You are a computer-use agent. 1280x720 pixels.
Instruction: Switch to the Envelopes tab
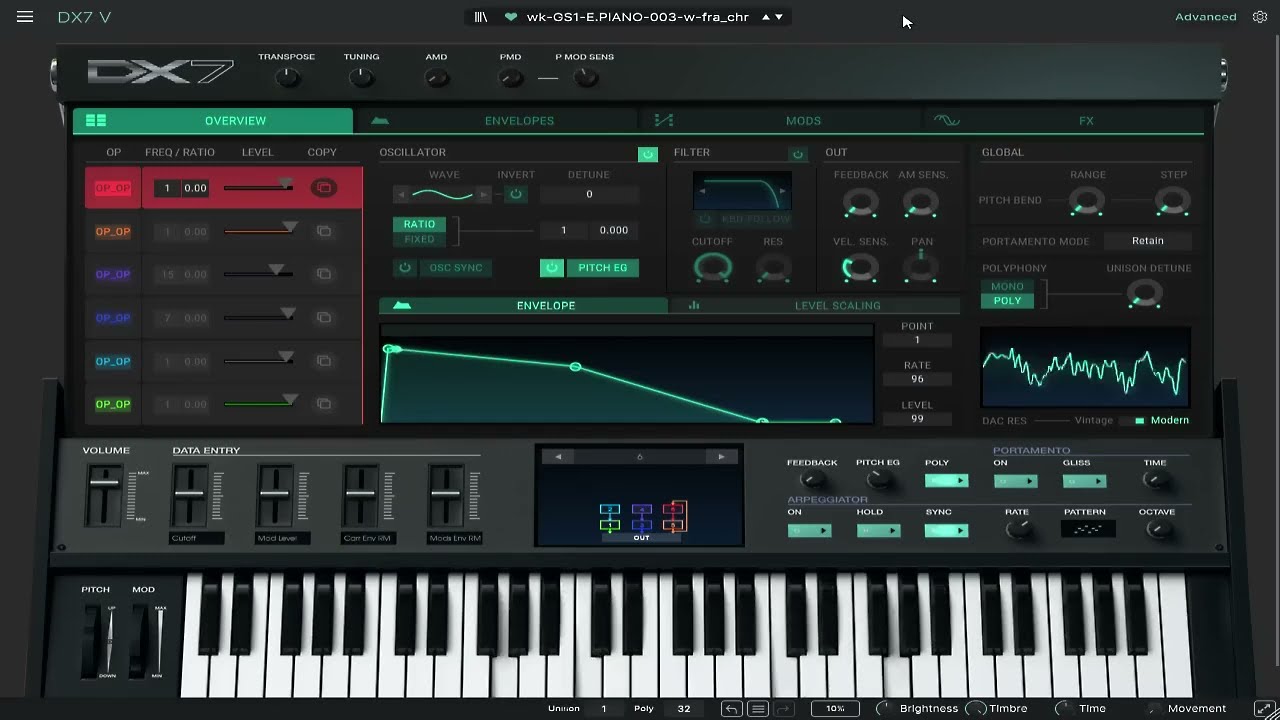[496, 121]
